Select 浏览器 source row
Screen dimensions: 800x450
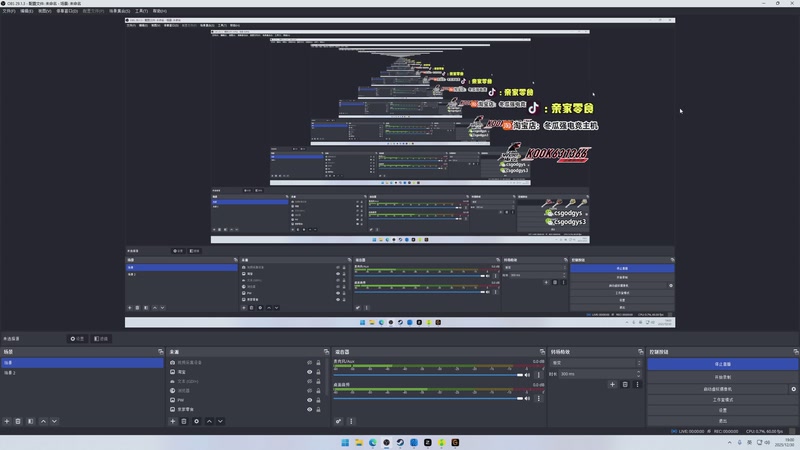[247, 391]
